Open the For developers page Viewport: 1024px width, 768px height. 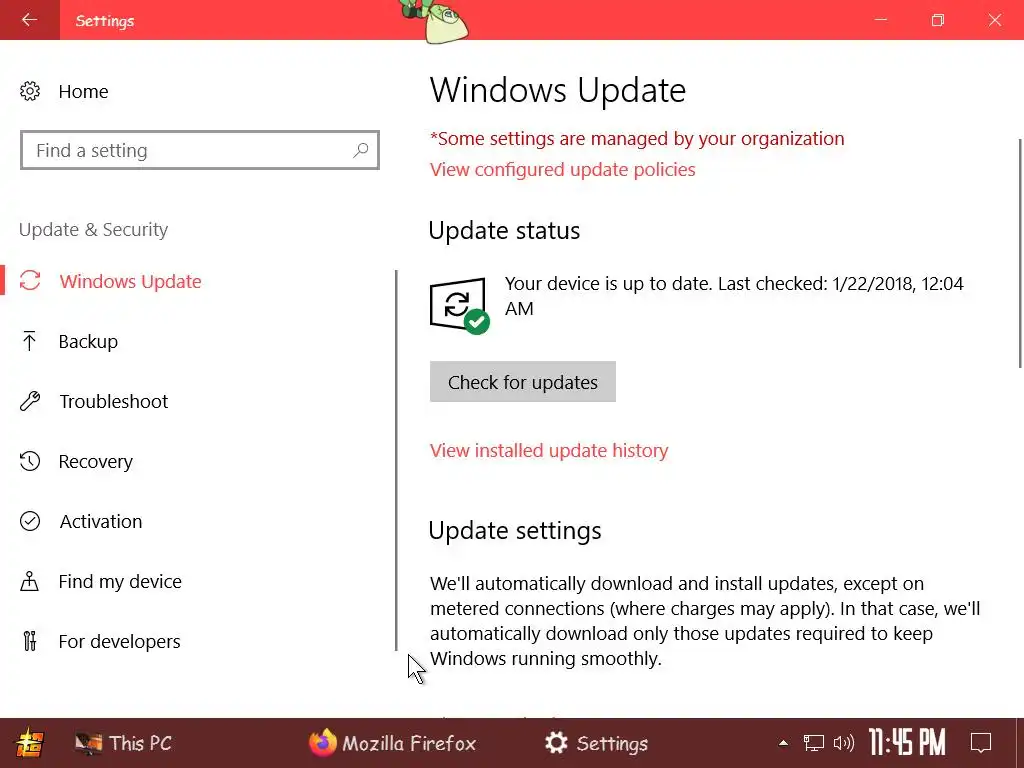click(x=120, y=642)
